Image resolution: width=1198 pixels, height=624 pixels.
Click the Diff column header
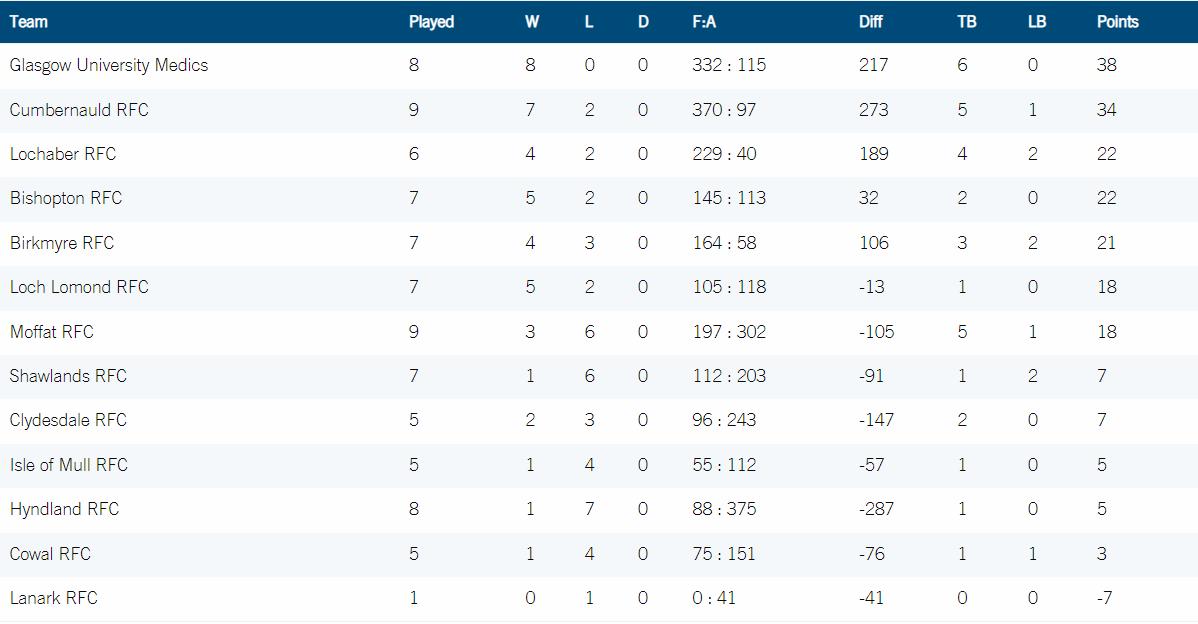(x=870, y=22)
